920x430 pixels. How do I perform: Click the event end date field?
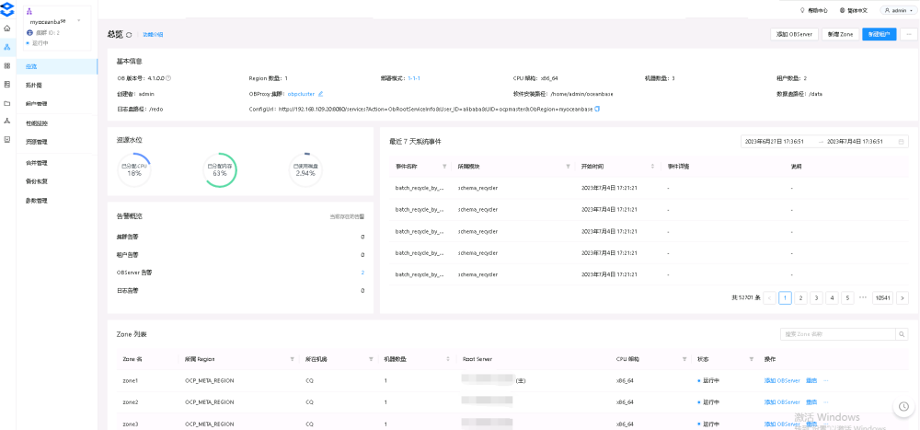(856, 141)
